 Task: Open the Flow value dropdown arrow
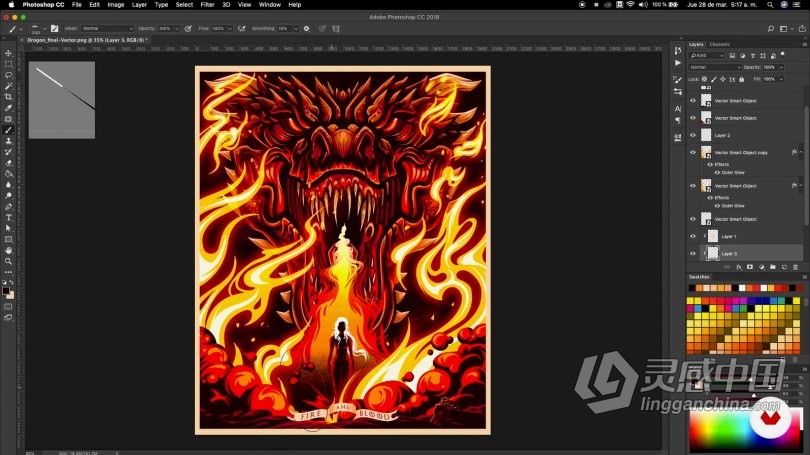[230, 29]
